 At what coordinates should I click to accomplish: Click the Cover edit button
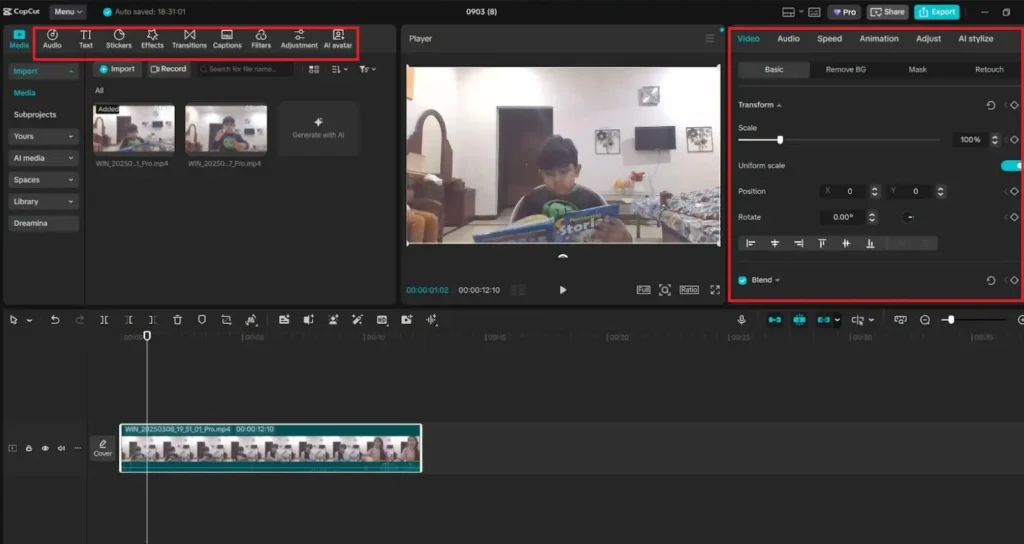tap(103, 448)
